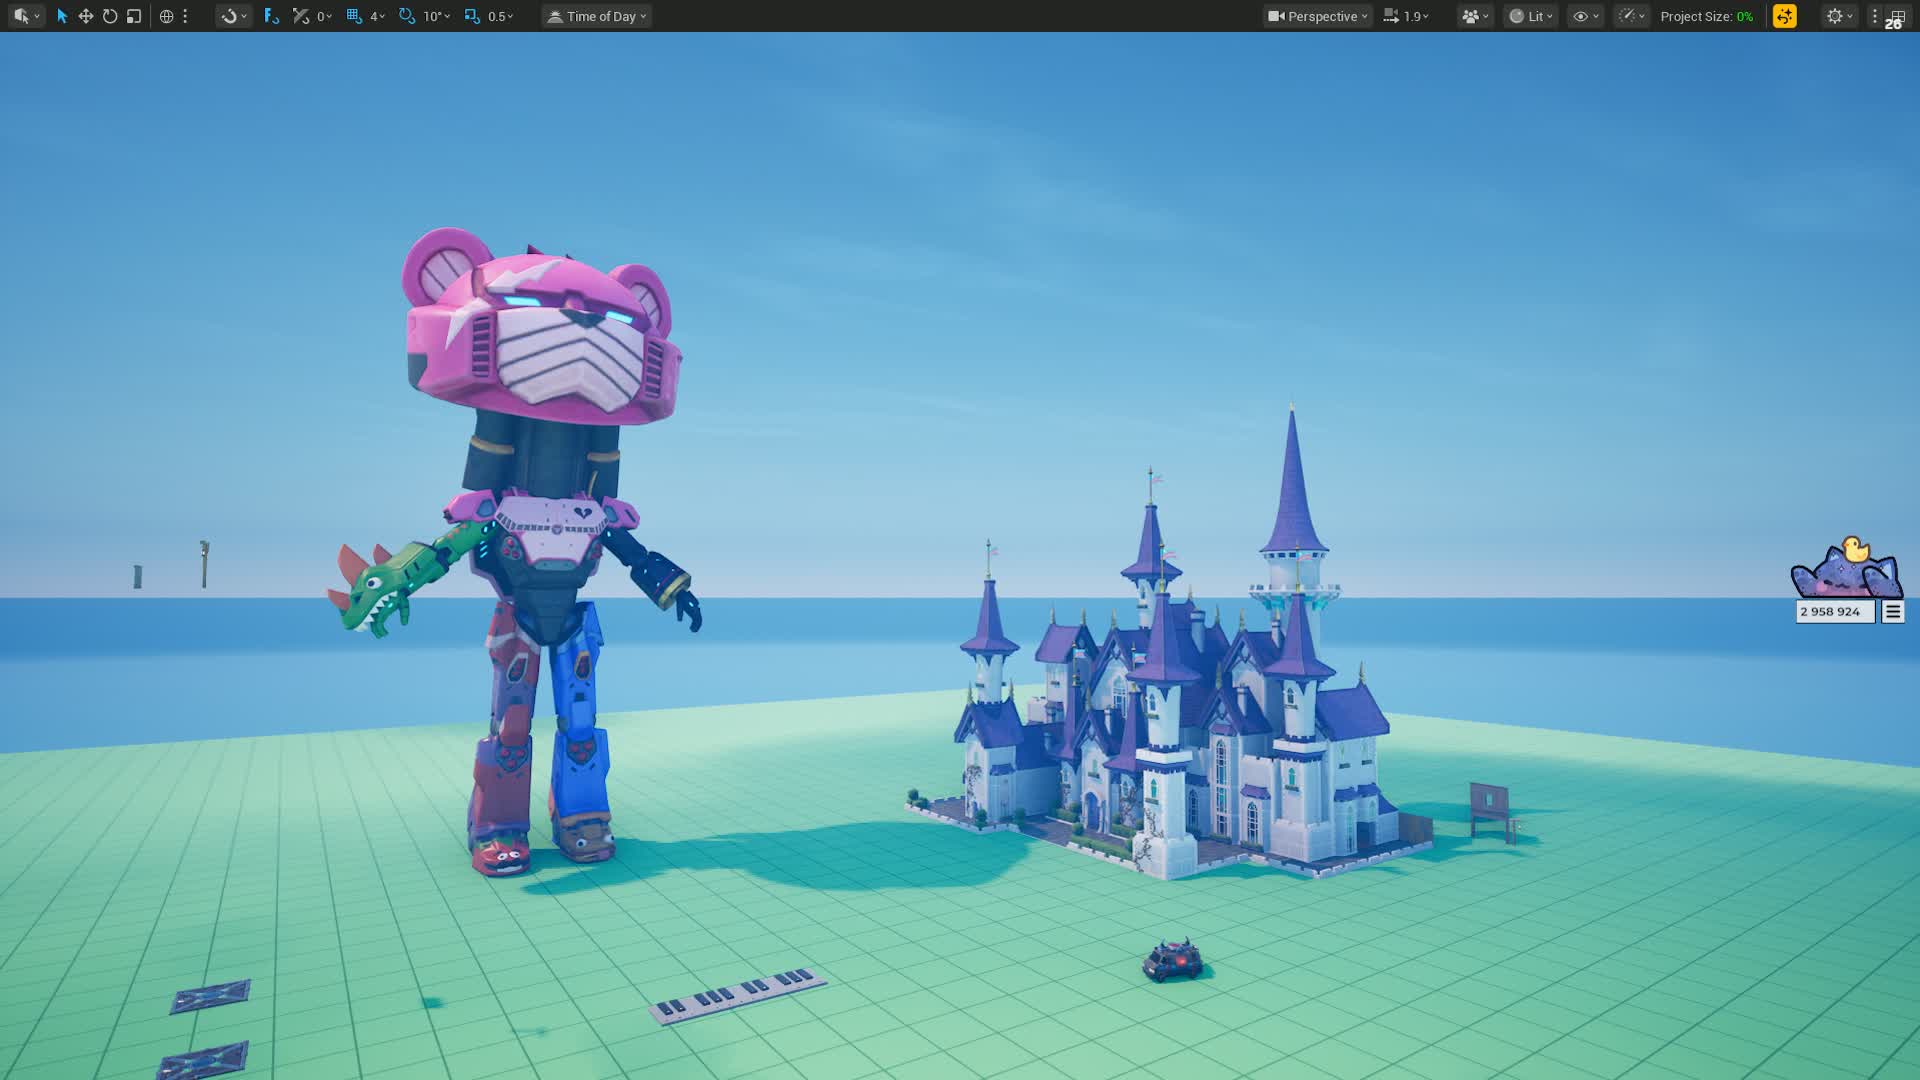The height and width of the screenshot is (1080, 1920).
Task: Open the rotation snap angle dropdown
Action: pos(437,16)
